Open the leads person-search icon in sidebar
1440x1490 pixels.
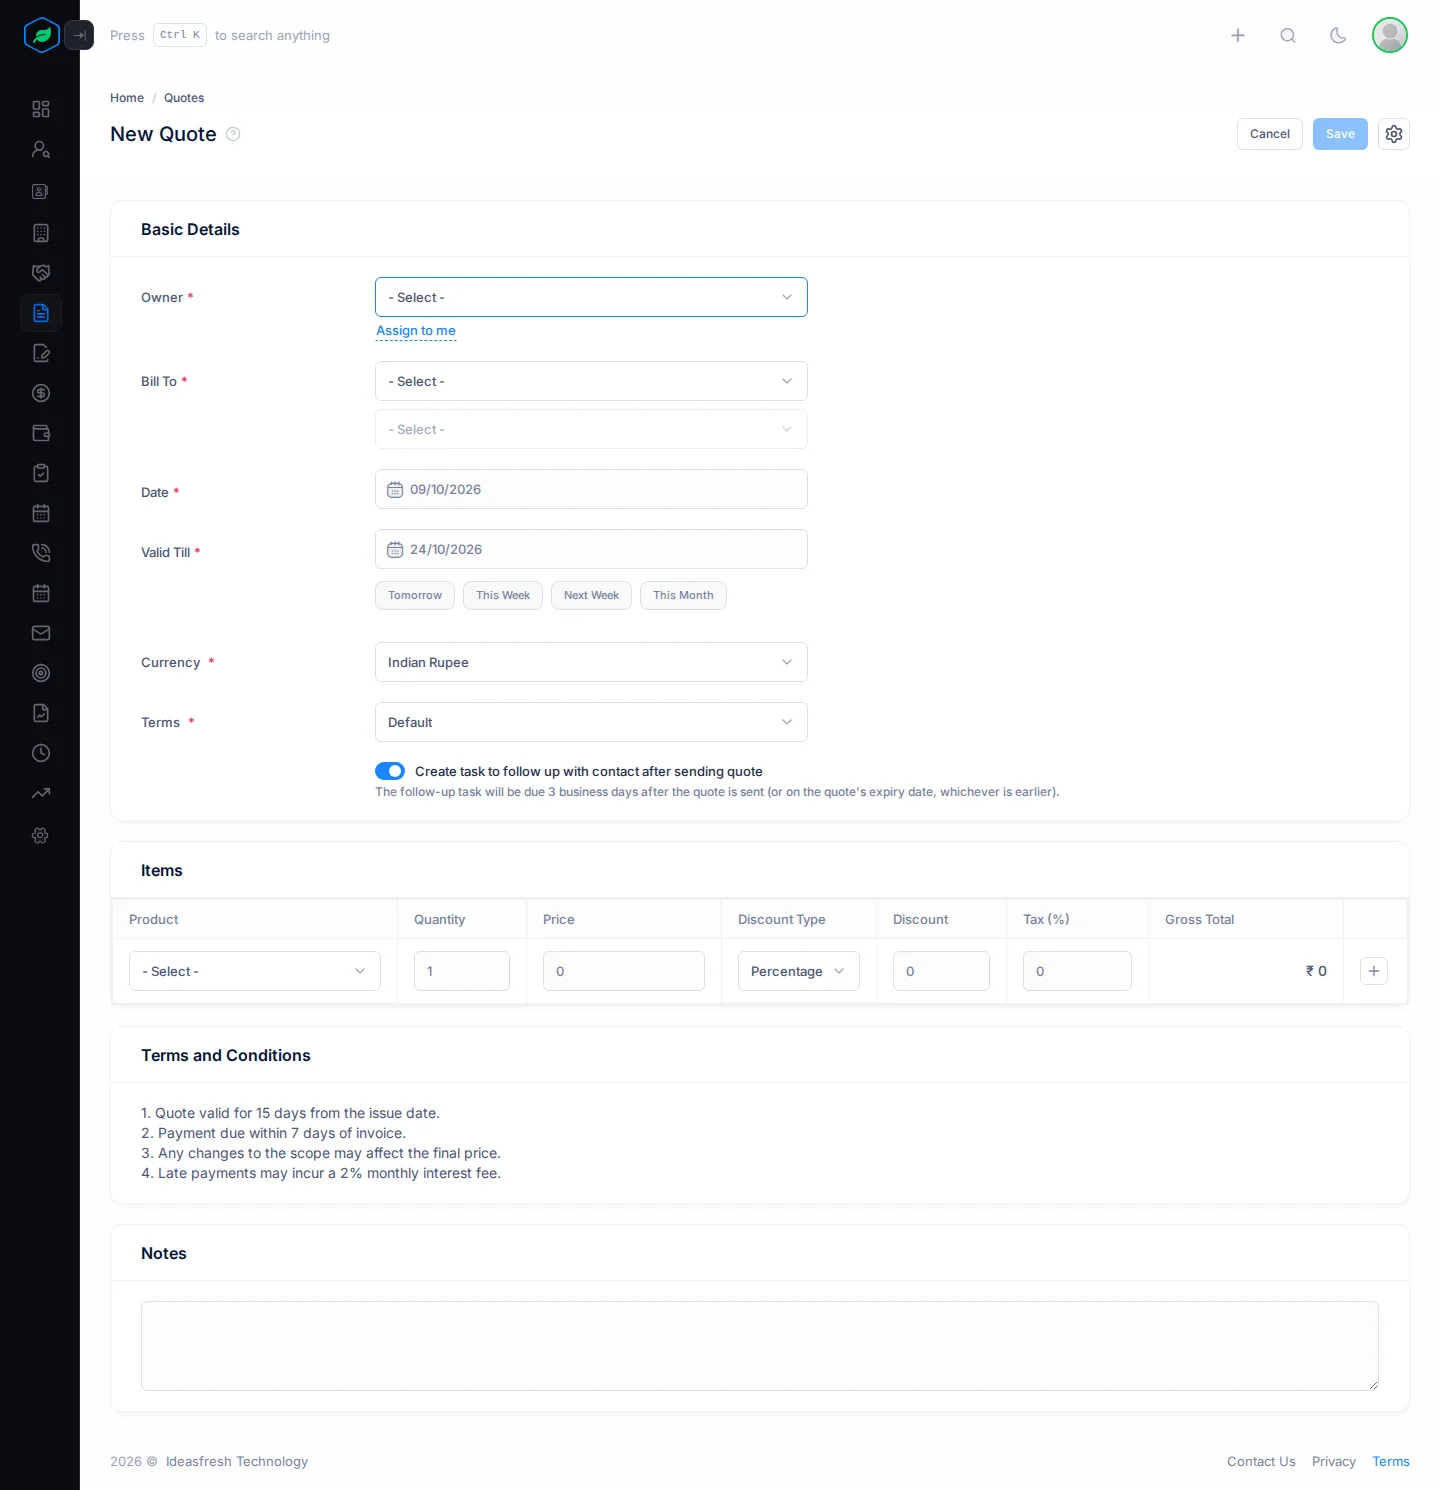[41, 149]
